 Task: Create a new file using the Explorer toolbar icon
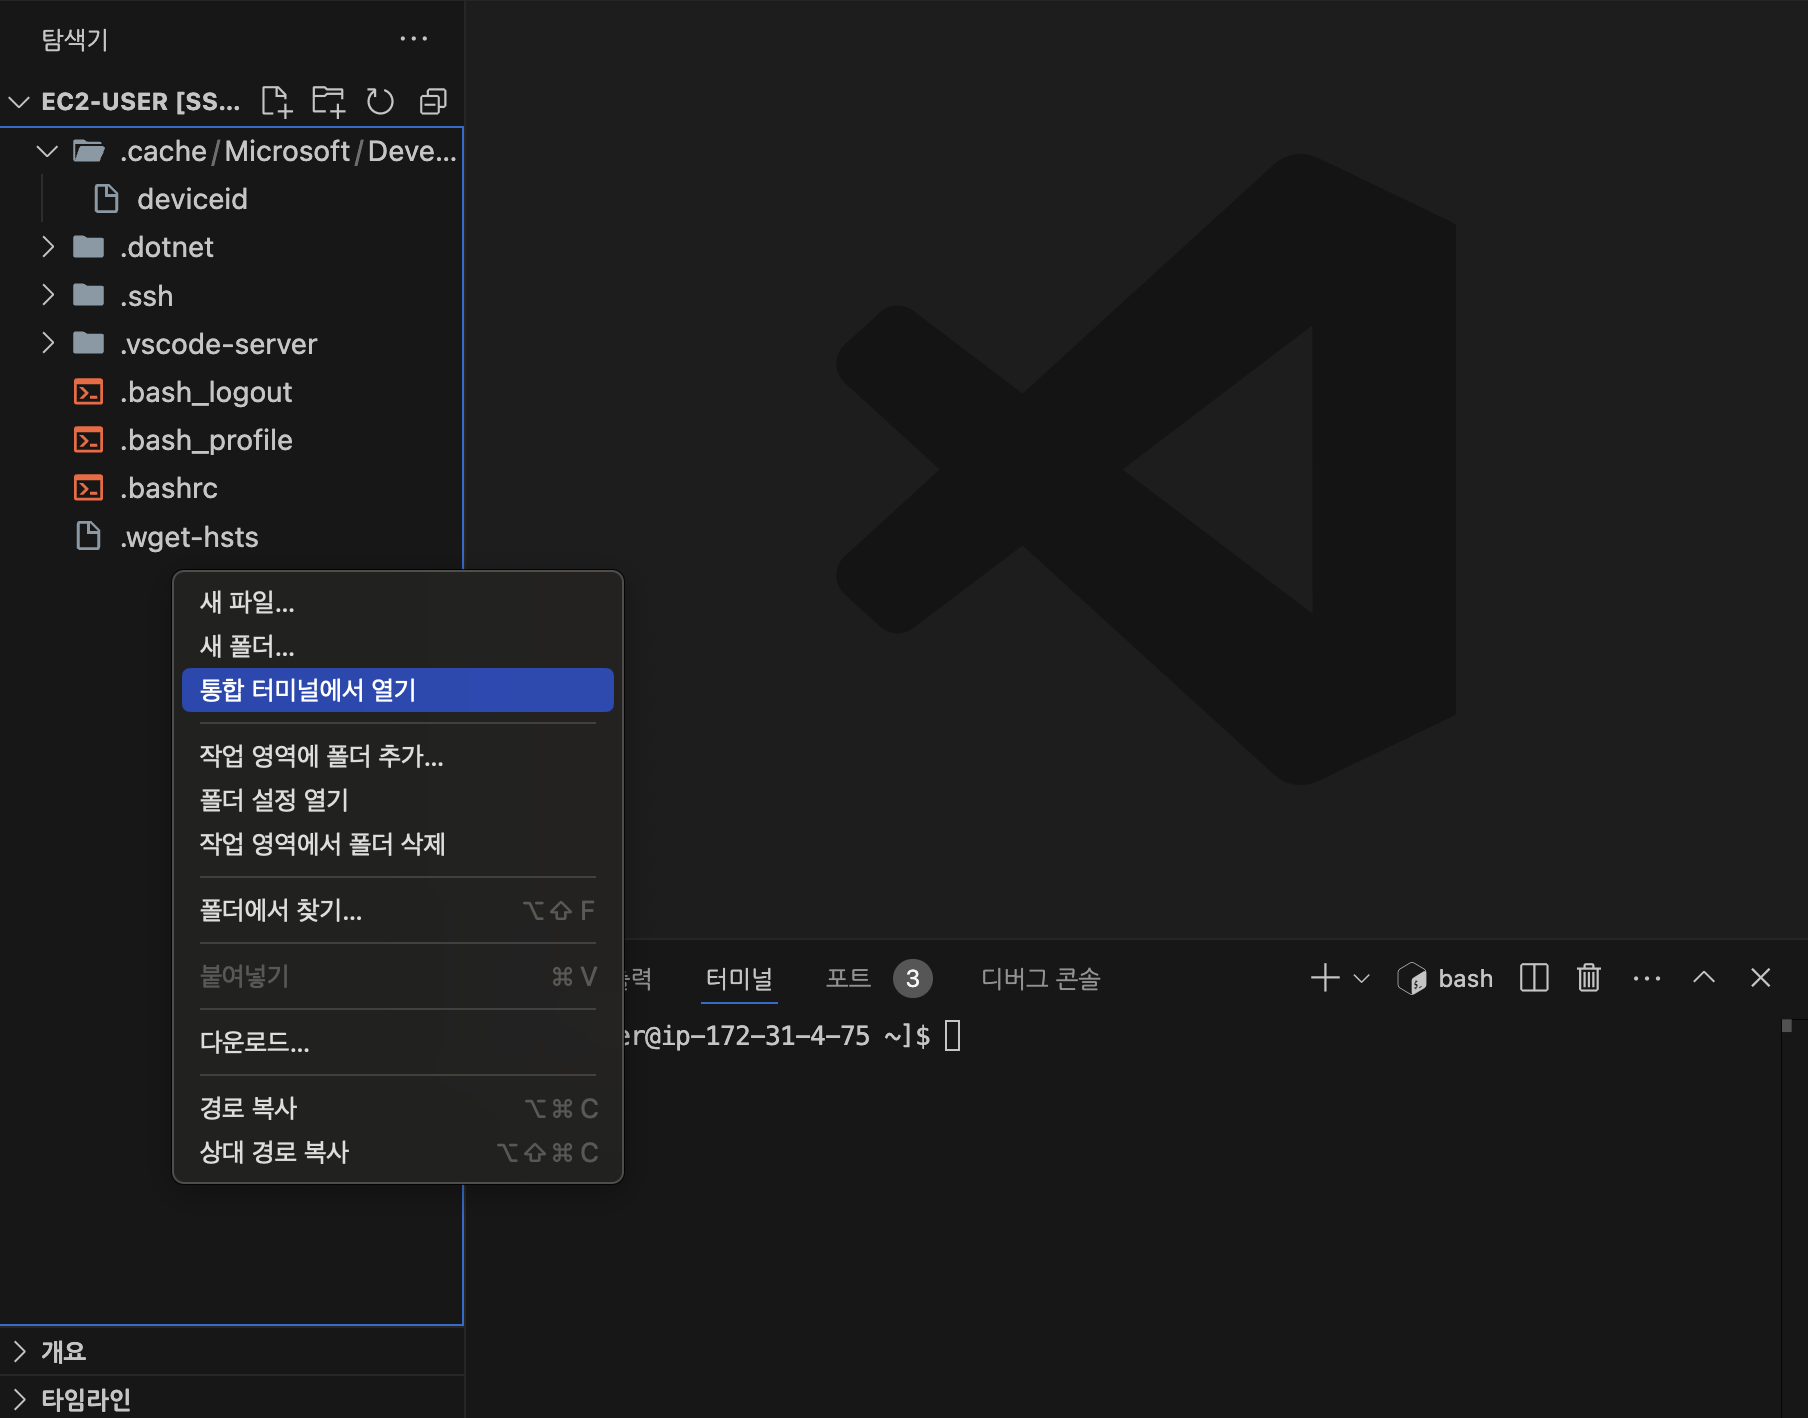coord(277,100)
